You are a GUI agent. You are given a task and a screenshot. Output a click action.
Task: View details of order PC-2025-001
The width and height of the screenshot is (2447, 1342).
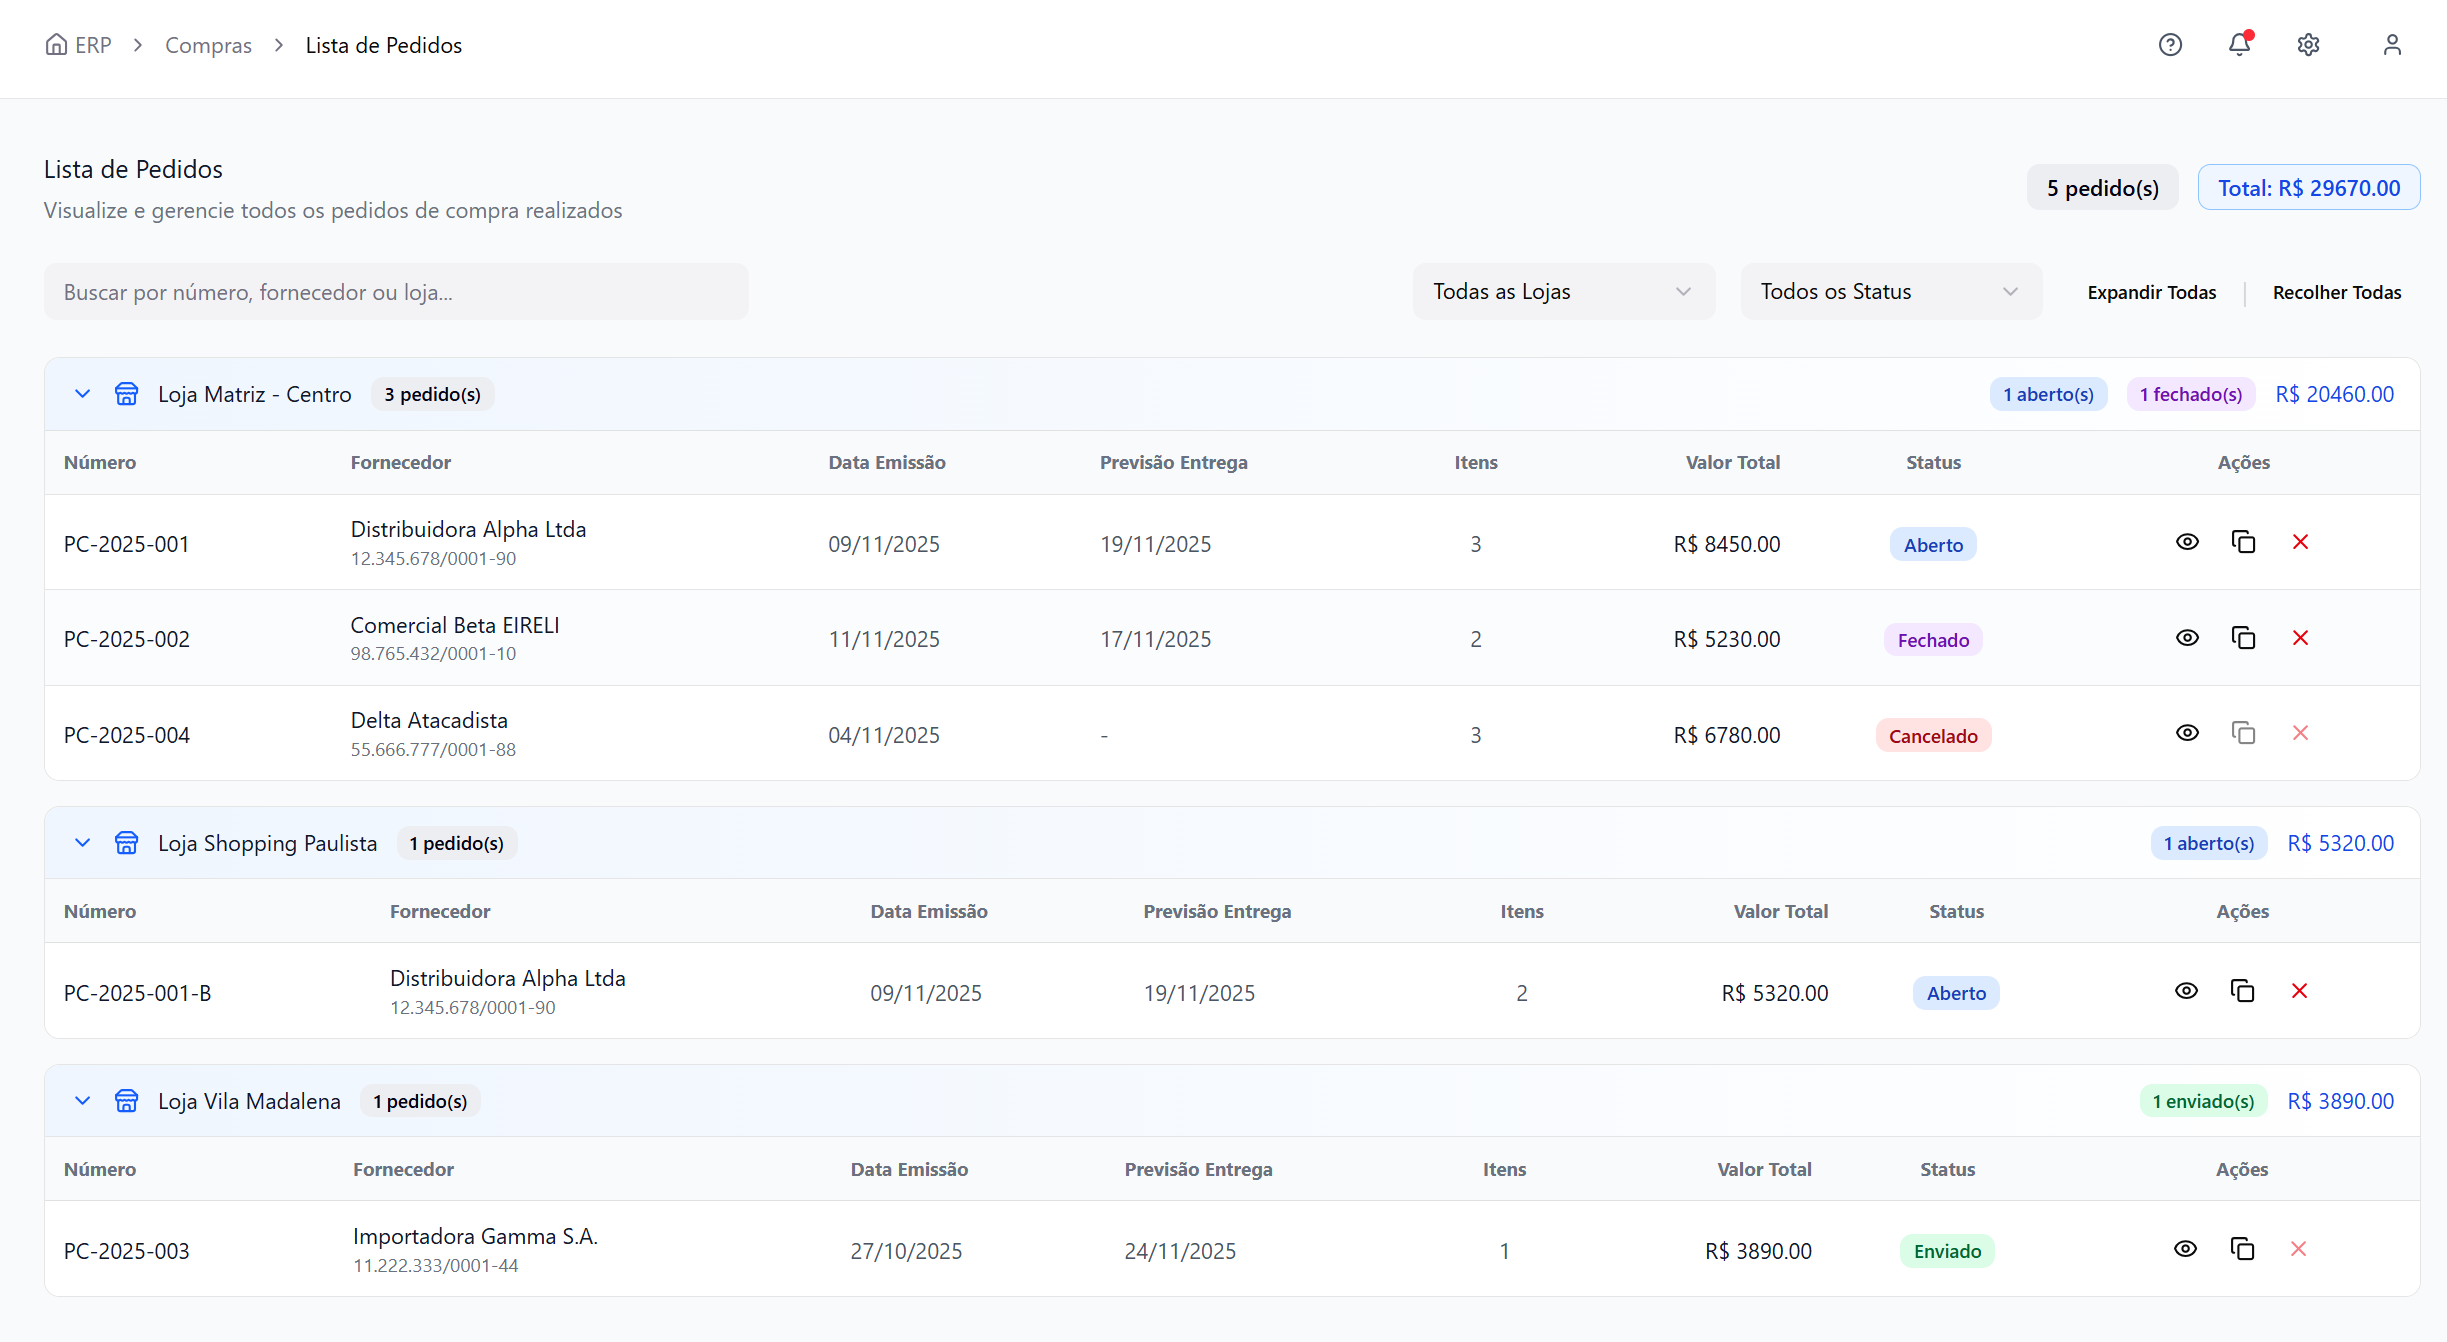[2187, 542]
